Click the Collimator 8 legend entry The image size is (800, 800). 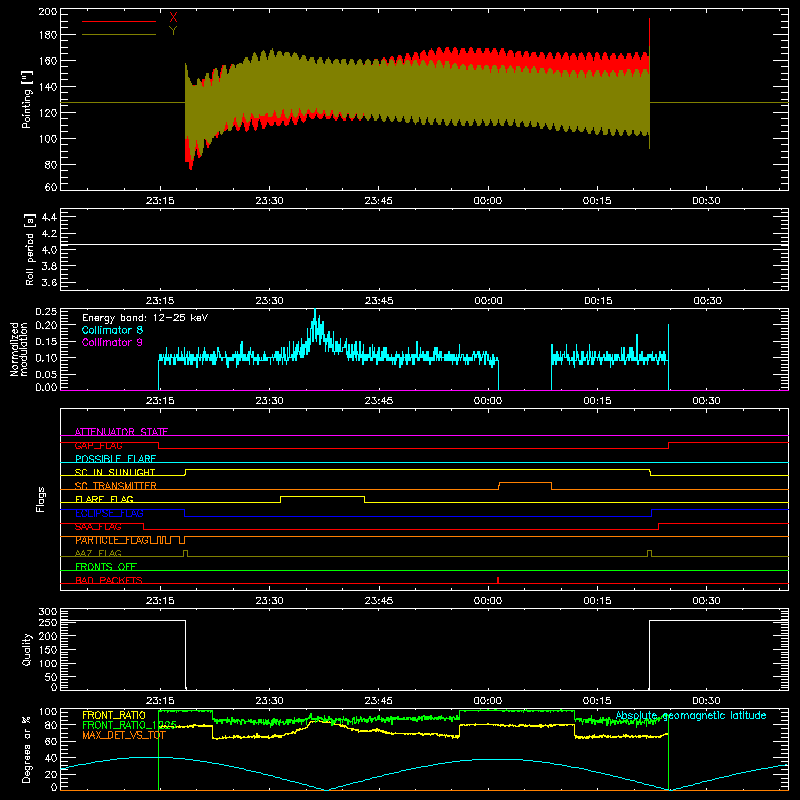[112, 330]
